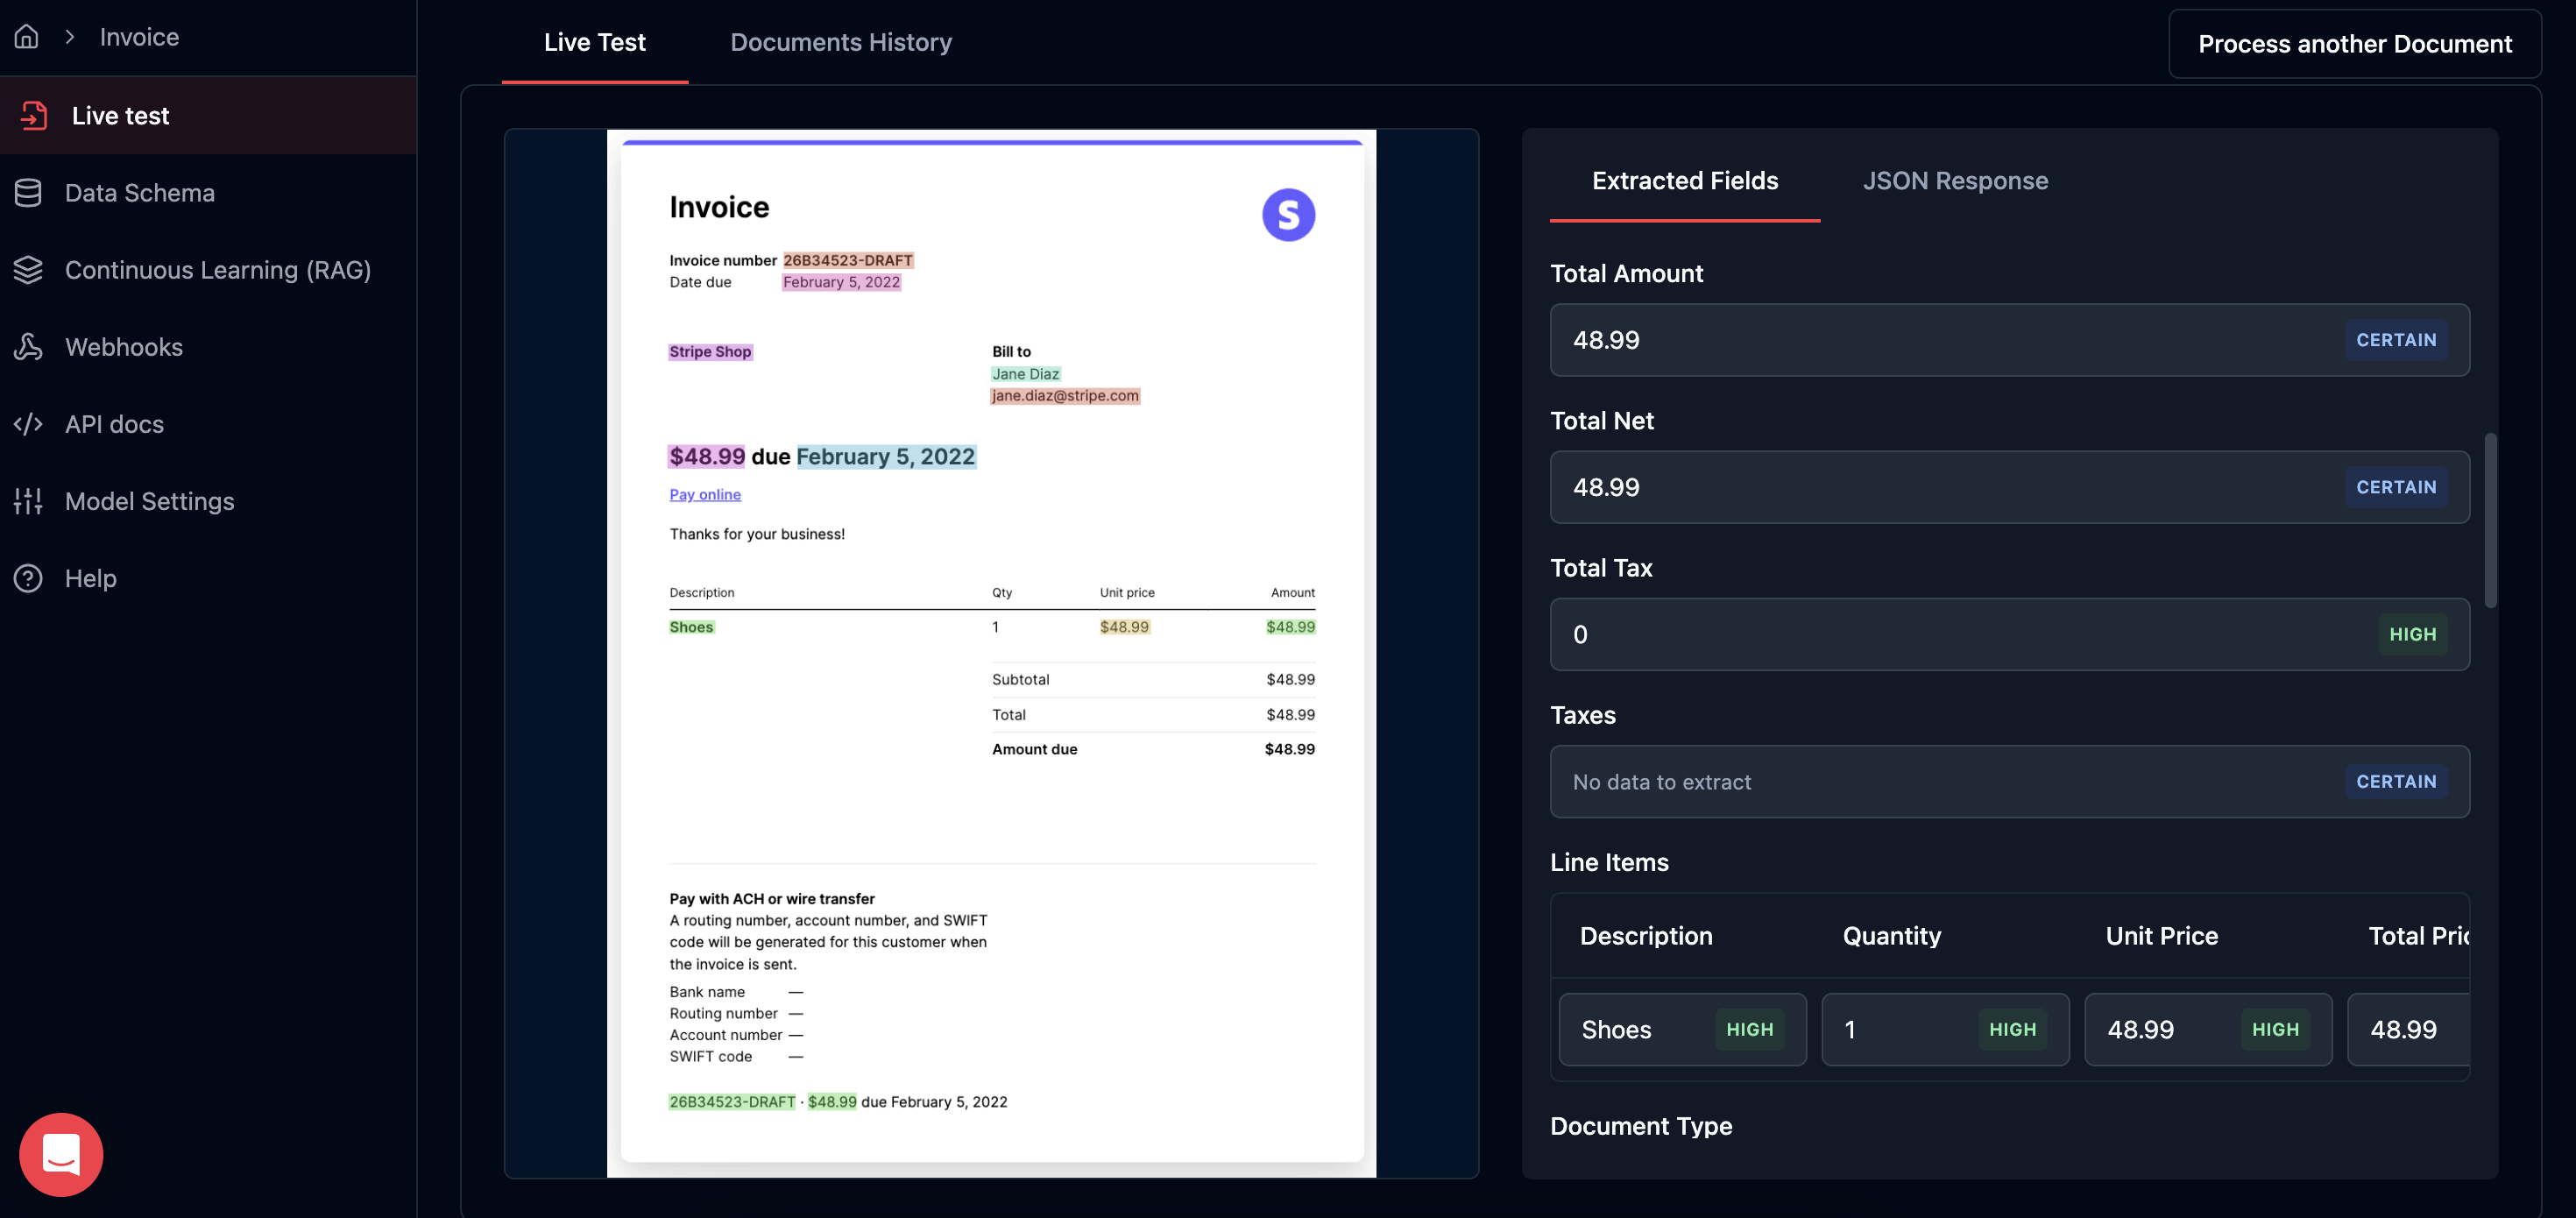Click the home icon in breadcrumb
2576x1218 pixels.
[x=27, y=37]
